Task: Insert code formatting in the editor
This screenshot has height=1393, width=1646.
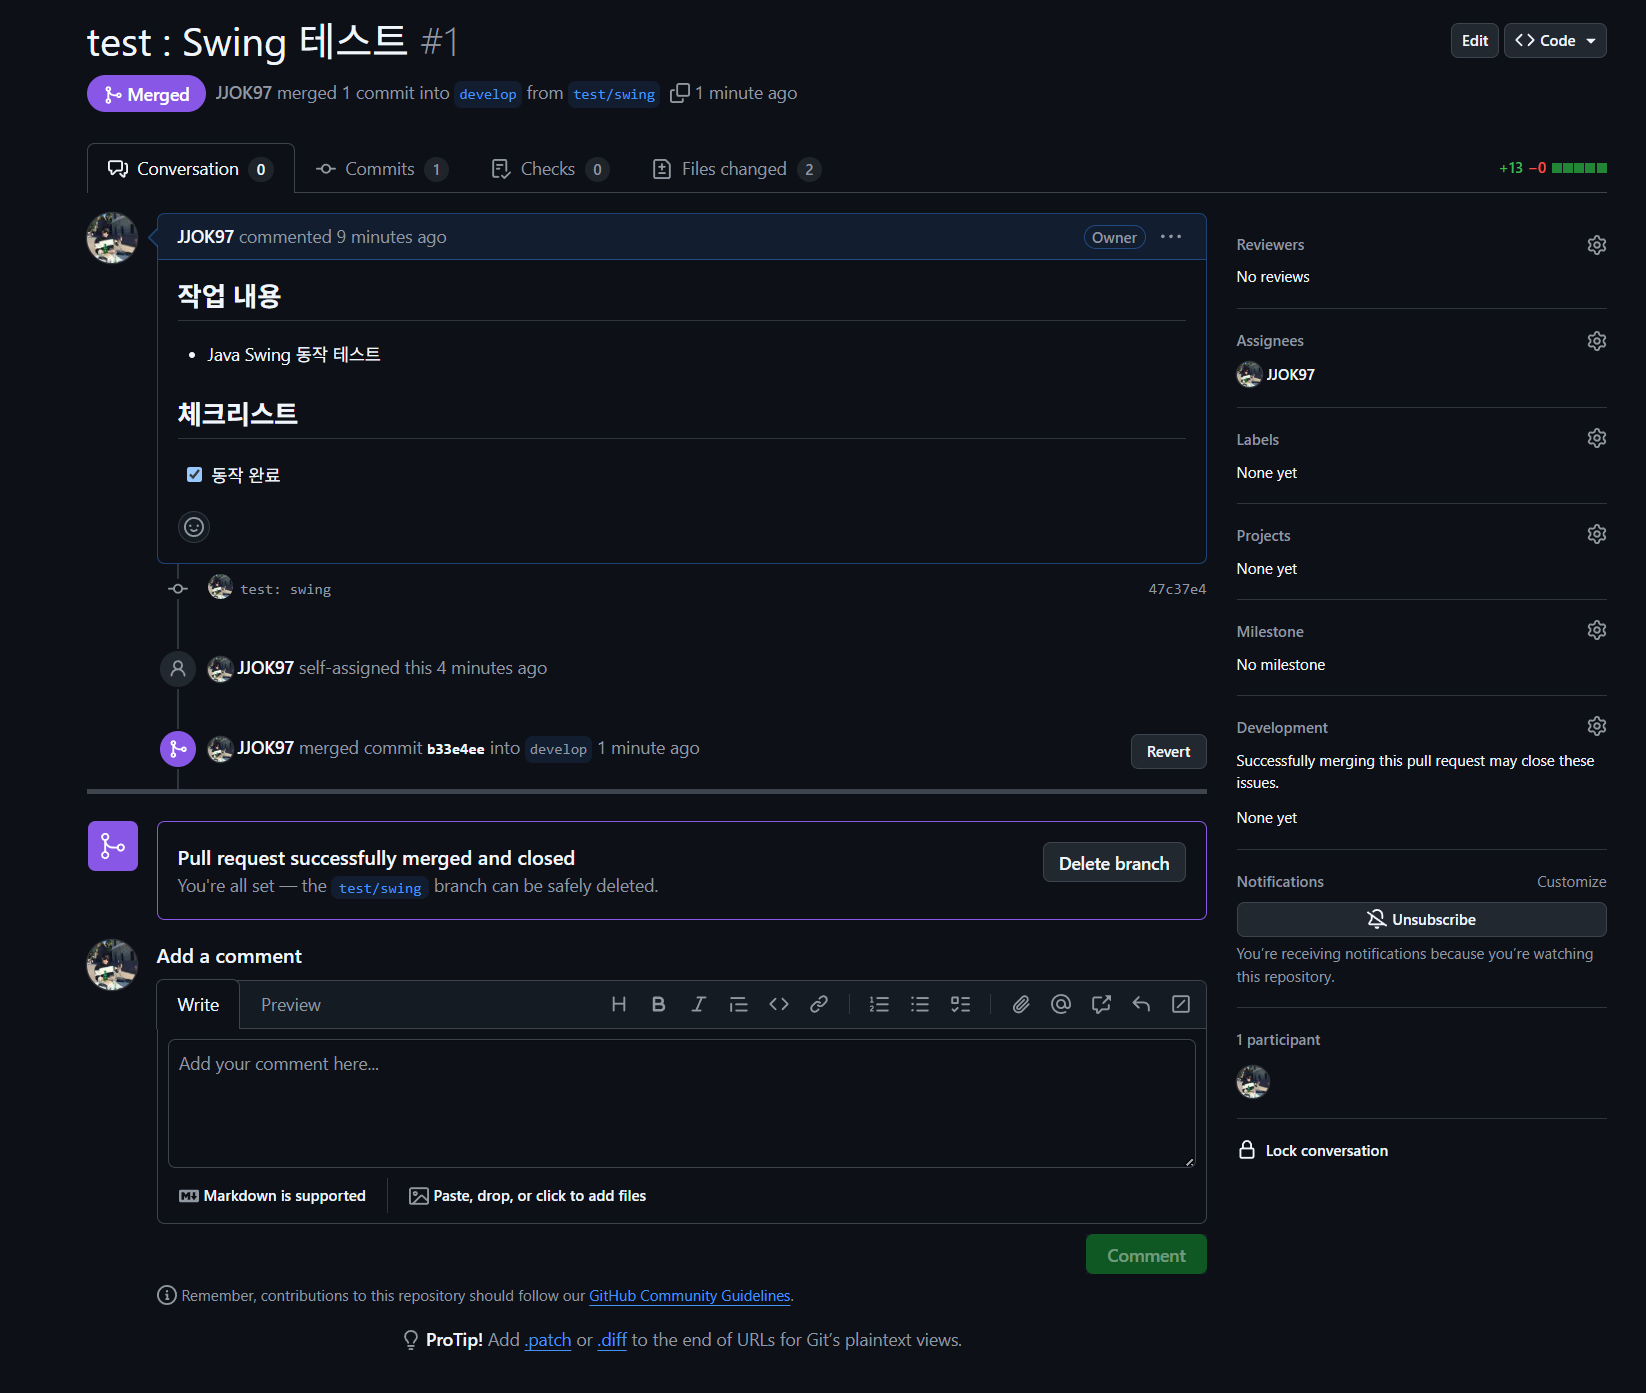Action: 779,1004
